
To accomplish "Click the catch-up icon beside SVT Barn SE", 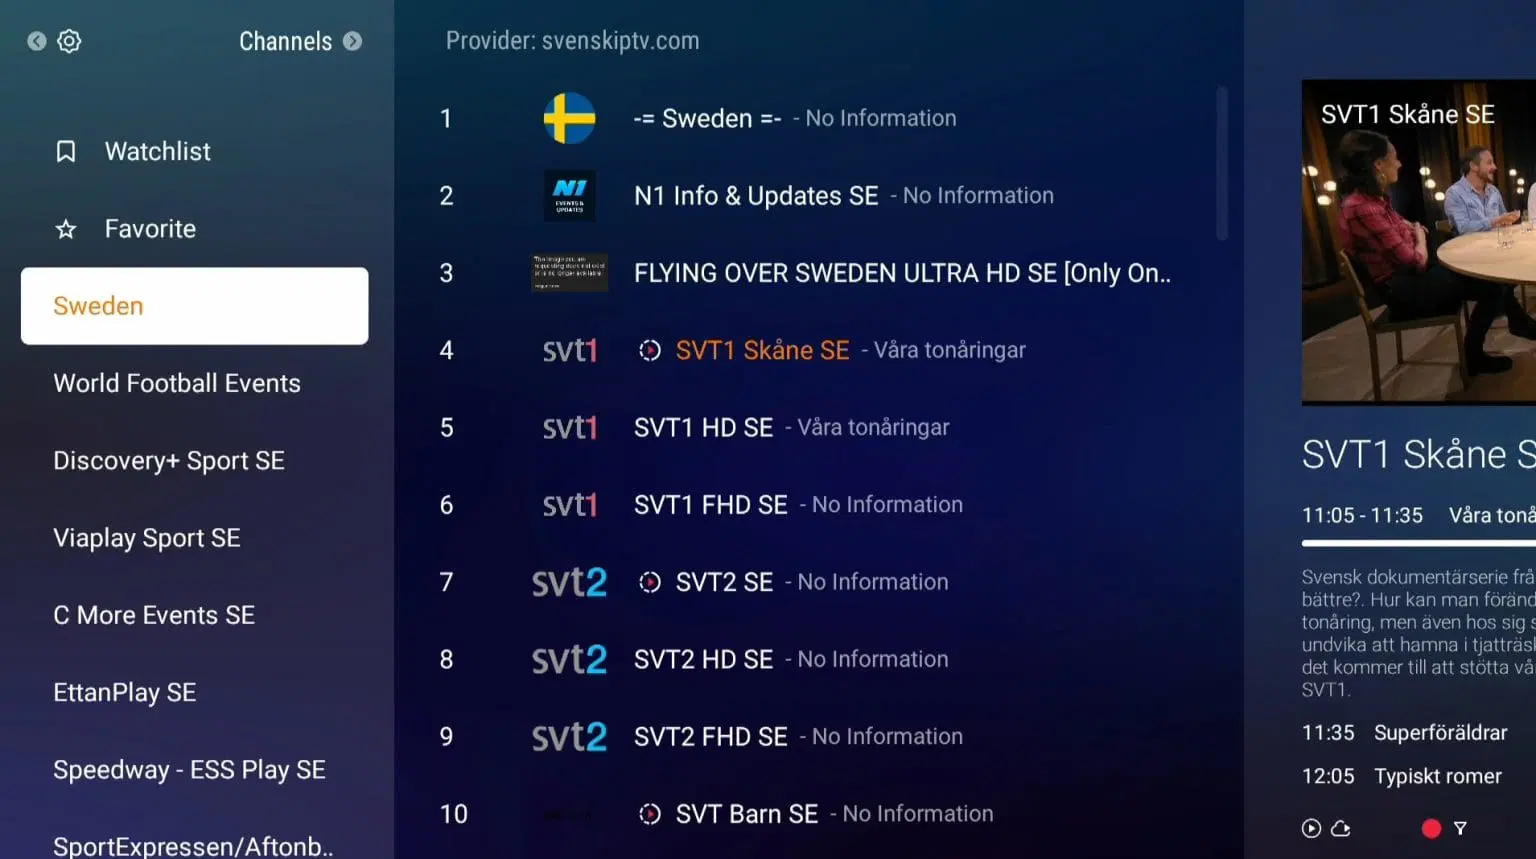I will [x=650, y=814].
